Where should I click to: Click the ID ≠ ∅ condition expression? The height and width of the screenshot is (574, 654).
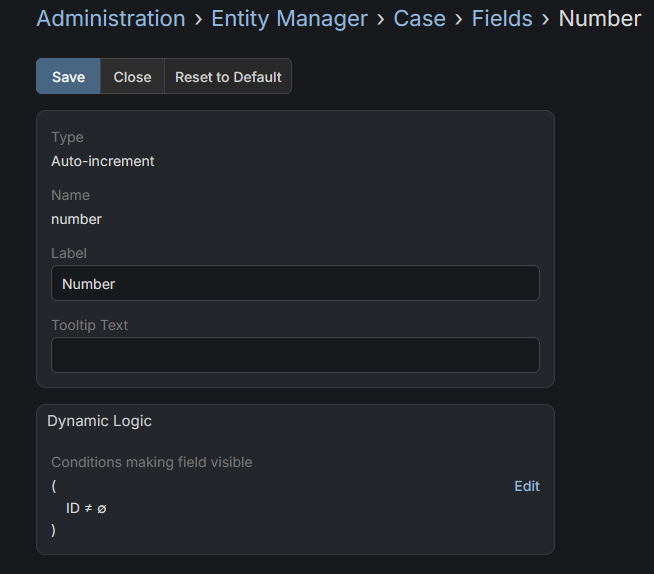tap(86, 508)
